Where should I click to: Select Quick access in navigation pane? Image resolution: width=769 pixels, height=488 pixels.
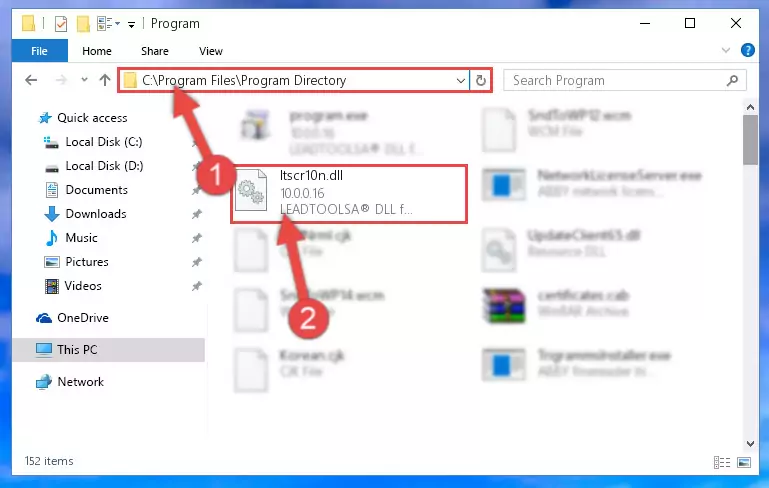92,118
